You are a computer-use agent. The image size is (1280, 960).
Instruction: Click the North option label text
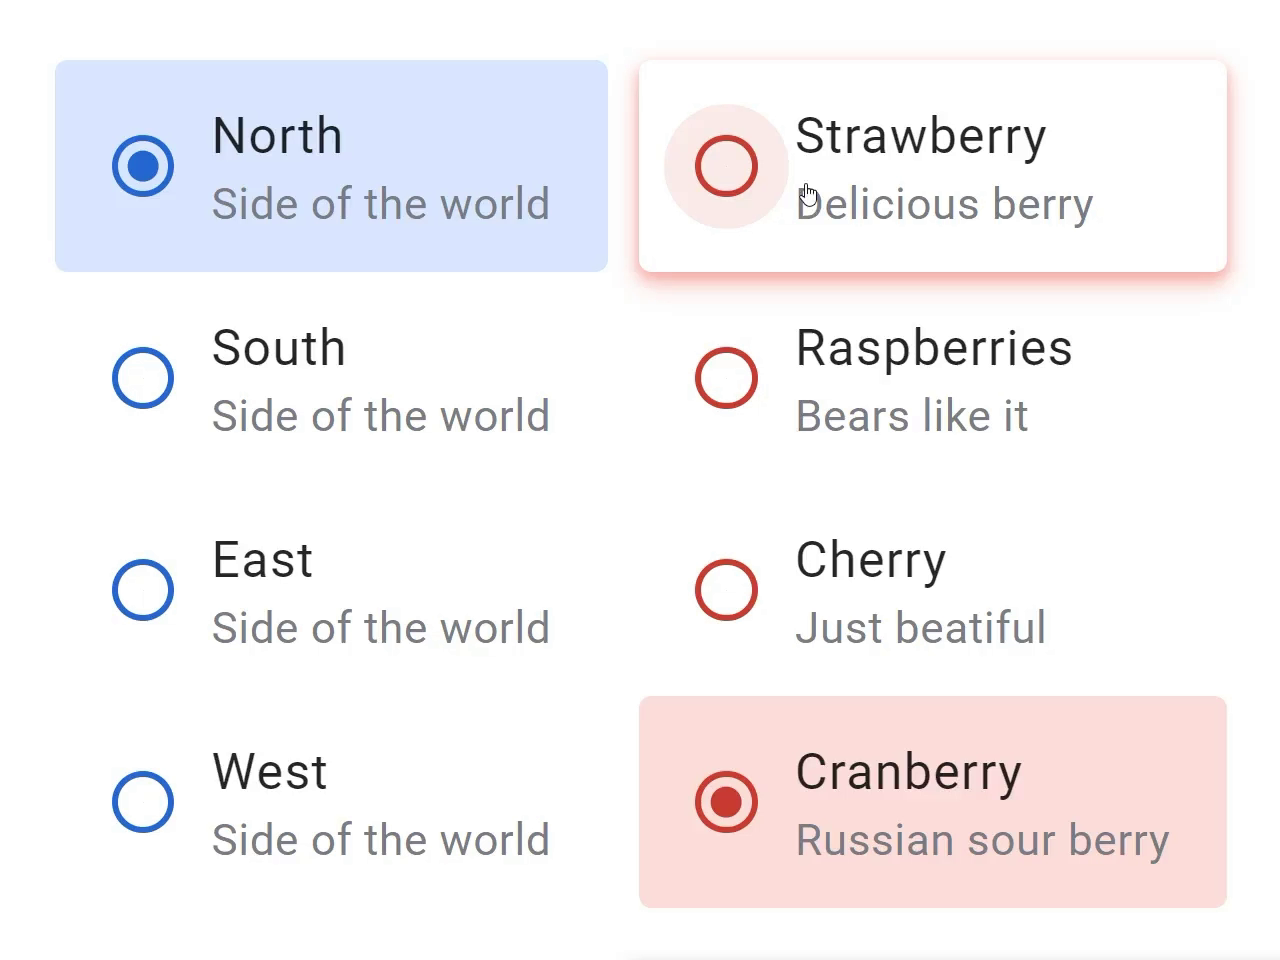point(277,136)
